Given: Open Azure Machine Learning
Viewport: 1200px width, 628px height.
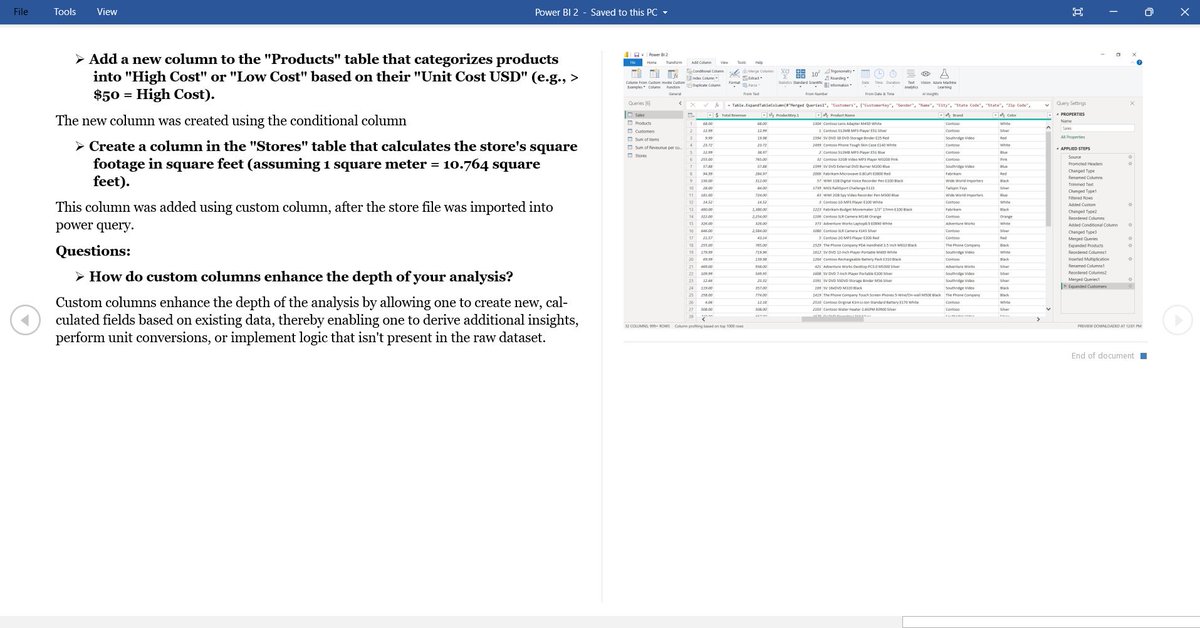Looking at the screenshot, I should pyautogui.click(x=942, y=75).
